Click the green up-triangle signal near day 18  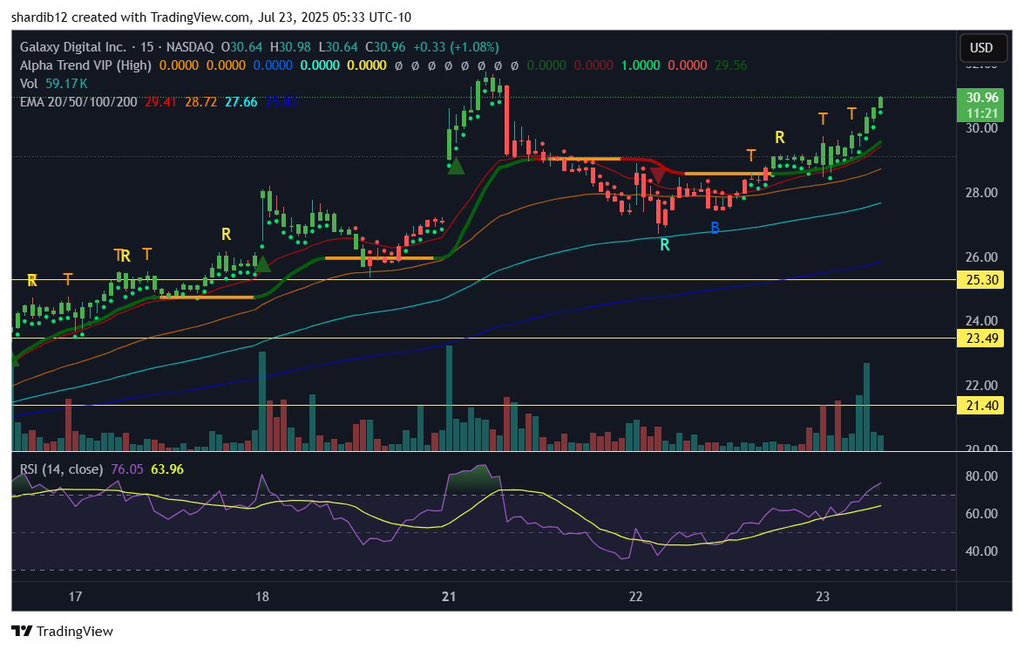[263, 265]
